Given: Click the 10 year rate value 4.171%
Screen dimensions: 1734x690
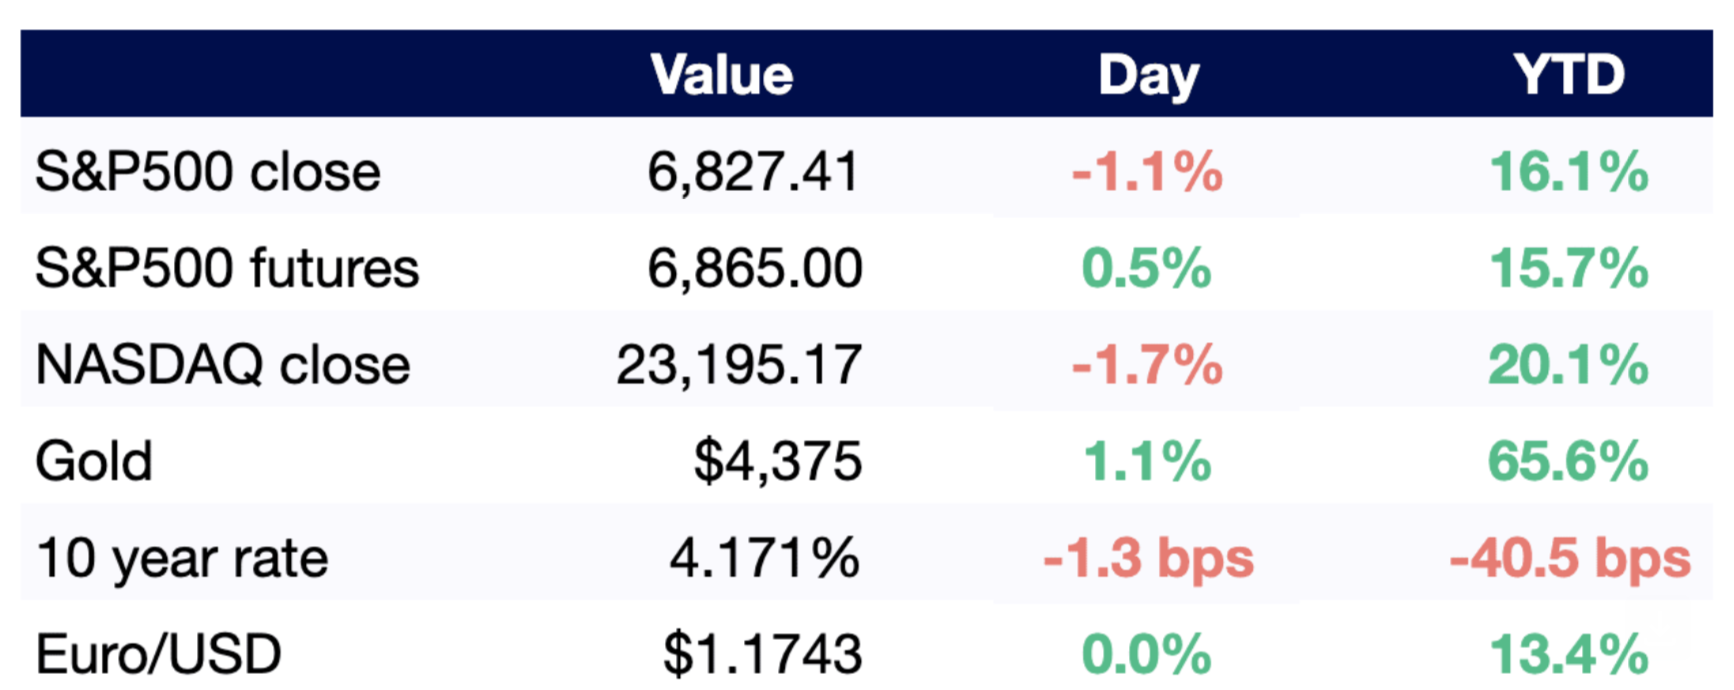Looking at the screenshot, I should [x=764, y=558].
